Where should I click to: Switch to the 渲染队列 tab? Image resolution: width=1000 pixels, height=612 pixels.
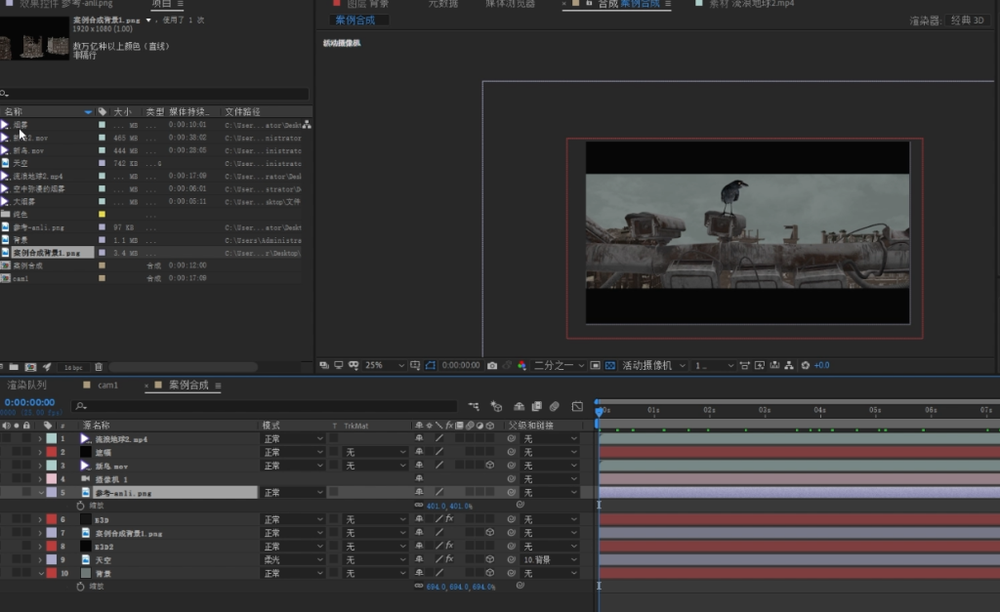coord(26,385)
